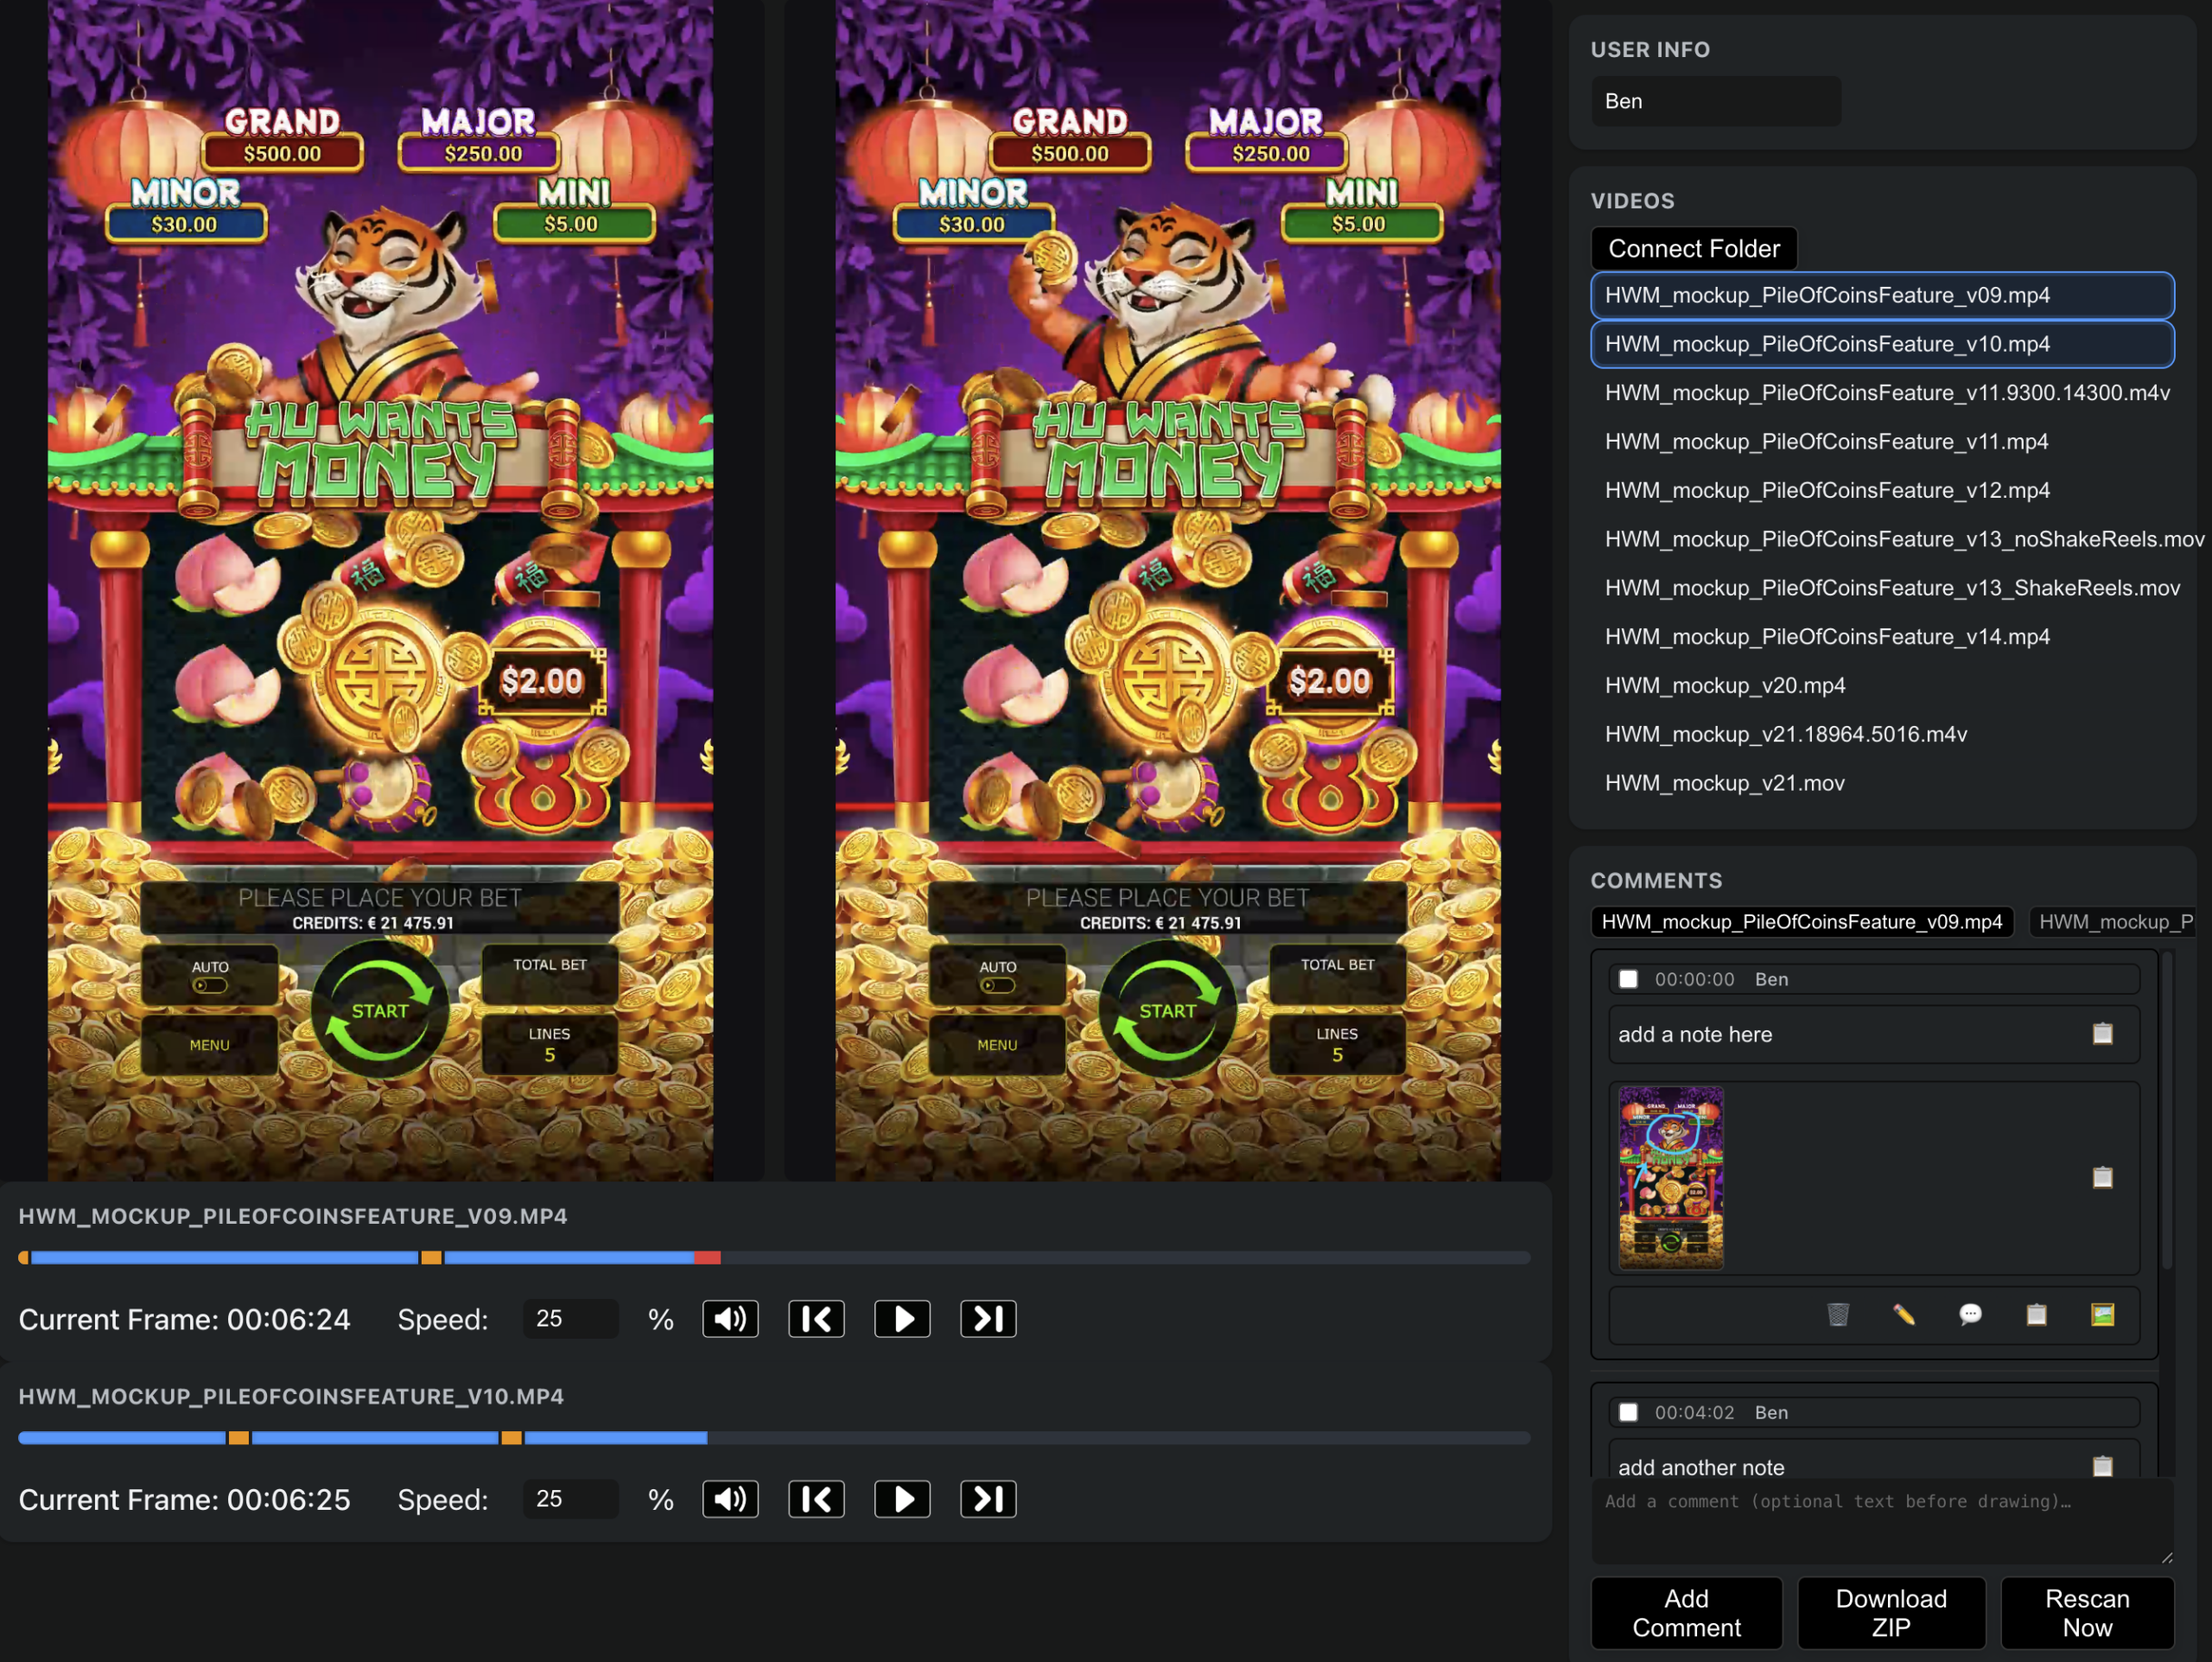Image resolution: width=2212 pixels, height=1662 pixels.
Task: Select HWM_mockup_PileOfCoinsFeature_v12.mp4 in the videos list
Action: [x=1882, y=490]
